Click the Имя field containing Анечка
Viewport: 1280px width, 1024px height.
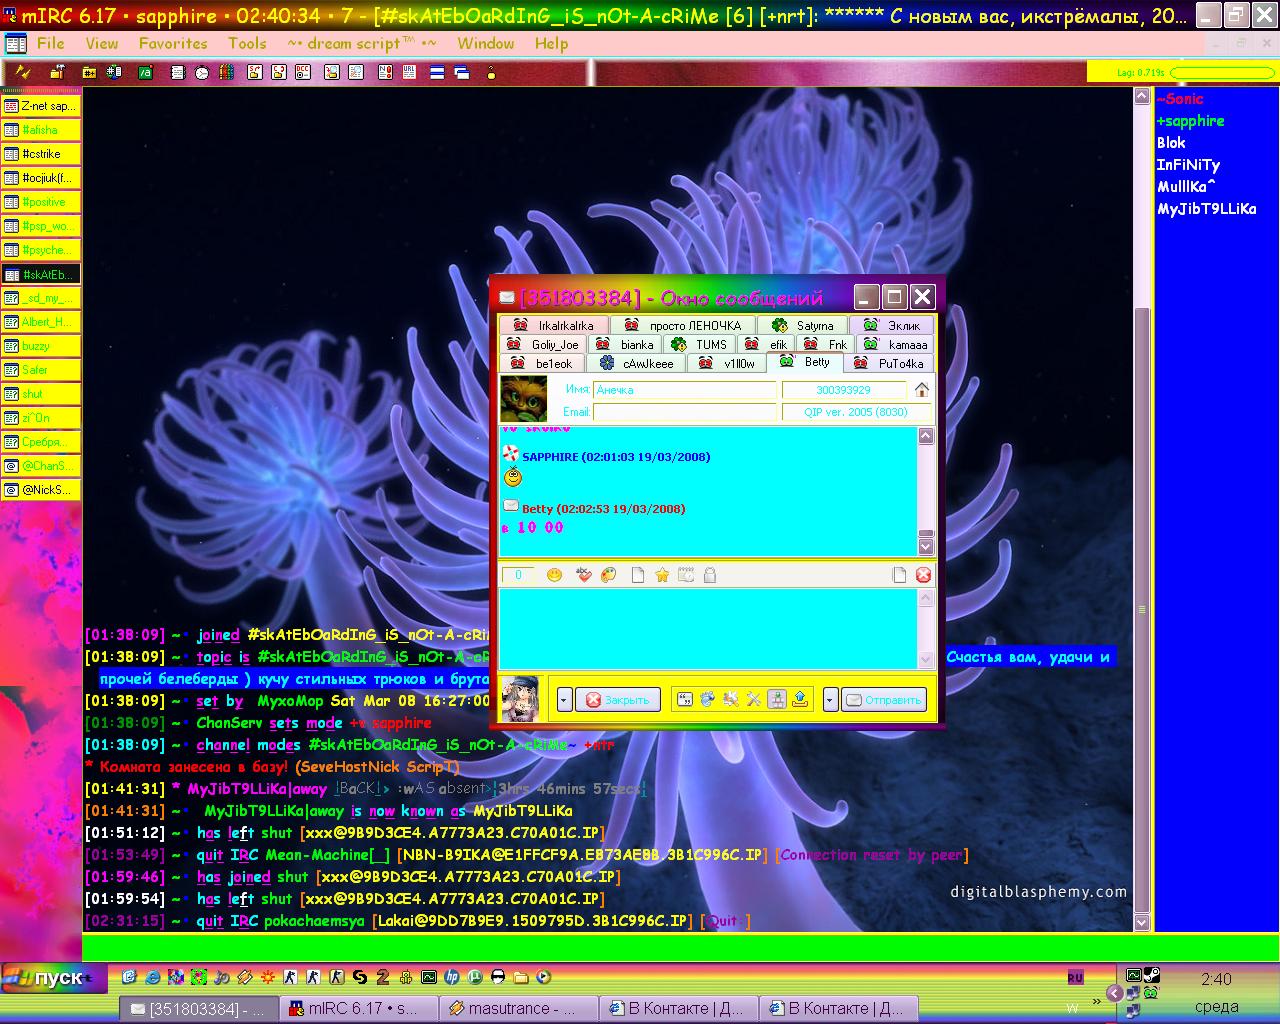pyautogui.click(x=684, y=390)
